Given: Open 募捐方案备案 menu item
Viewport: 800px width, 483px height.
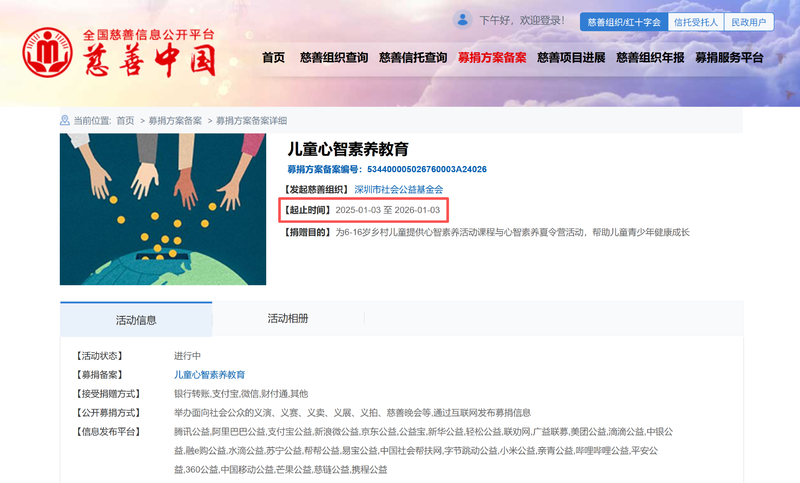Looking at the screenshot, I should [x=492, y=58].
